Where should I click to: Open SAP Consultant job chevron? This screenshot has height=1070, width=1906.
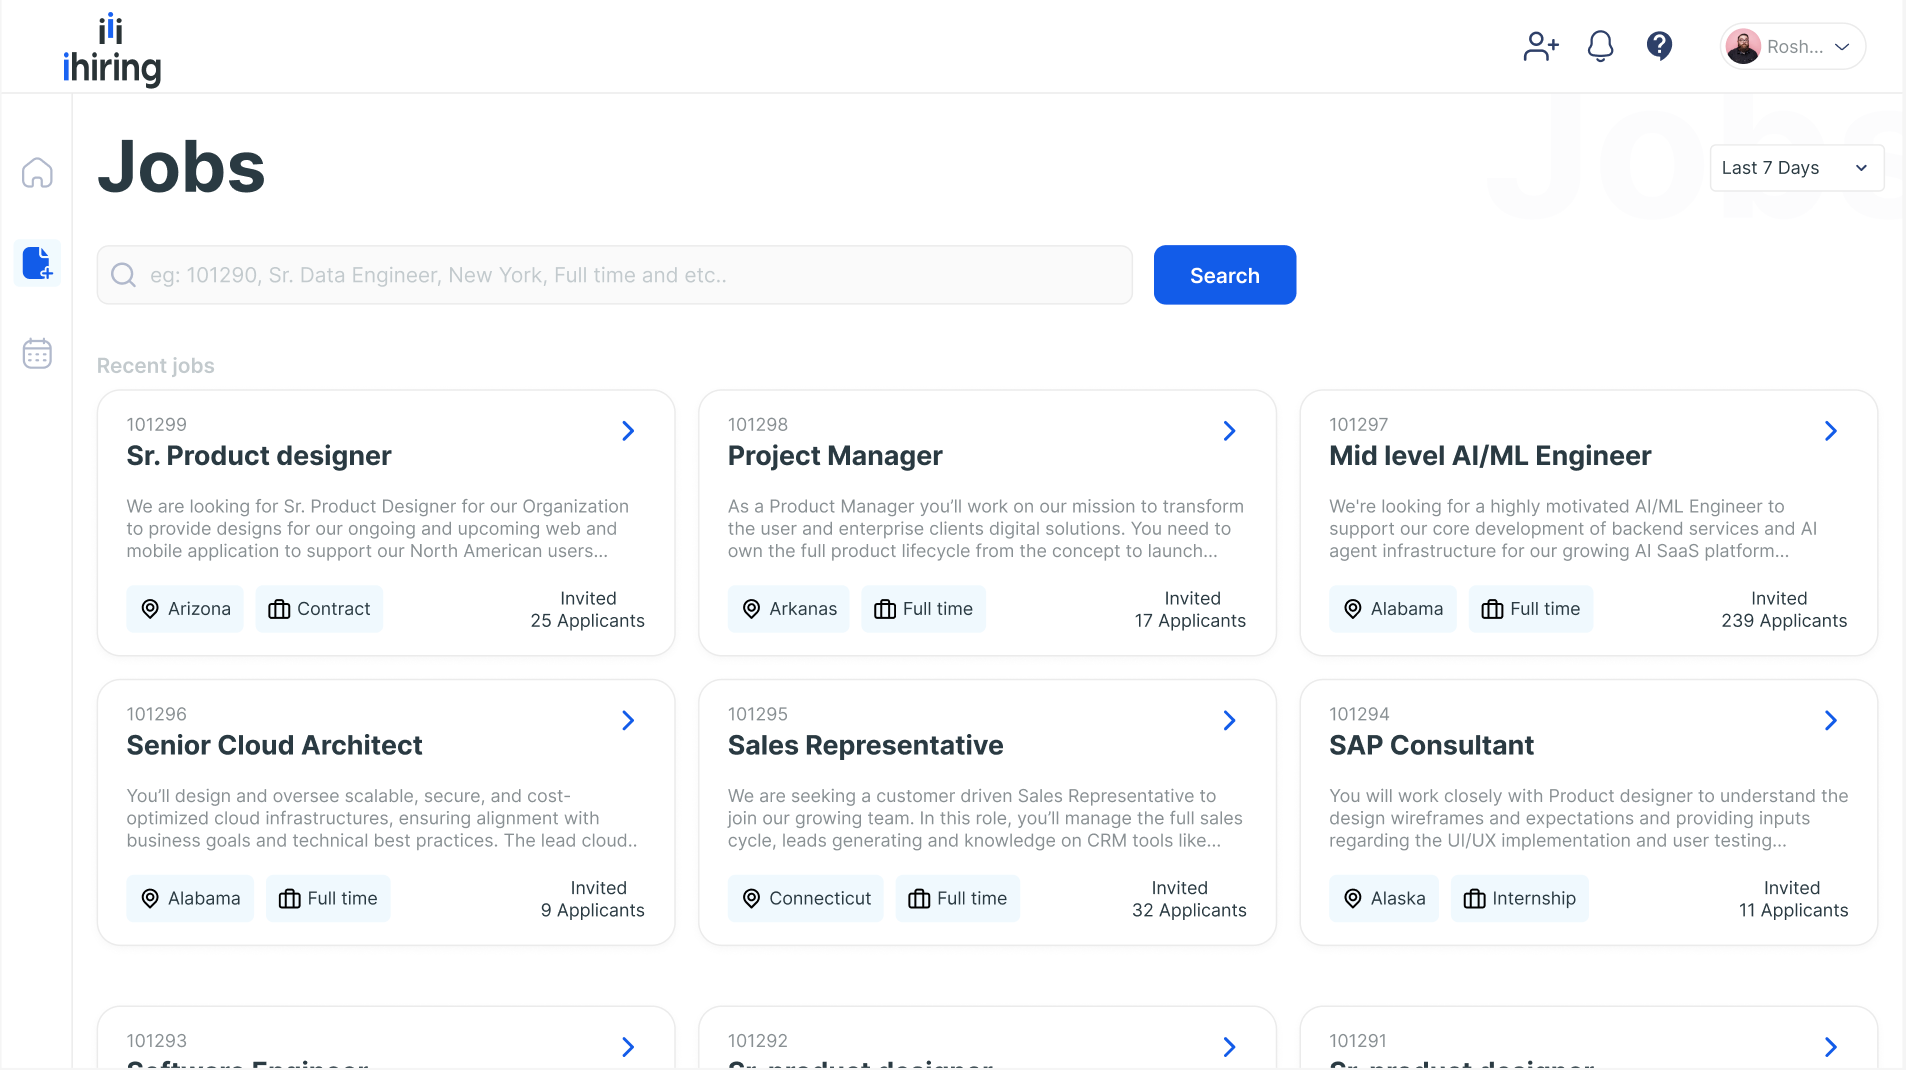point(1830,721)
